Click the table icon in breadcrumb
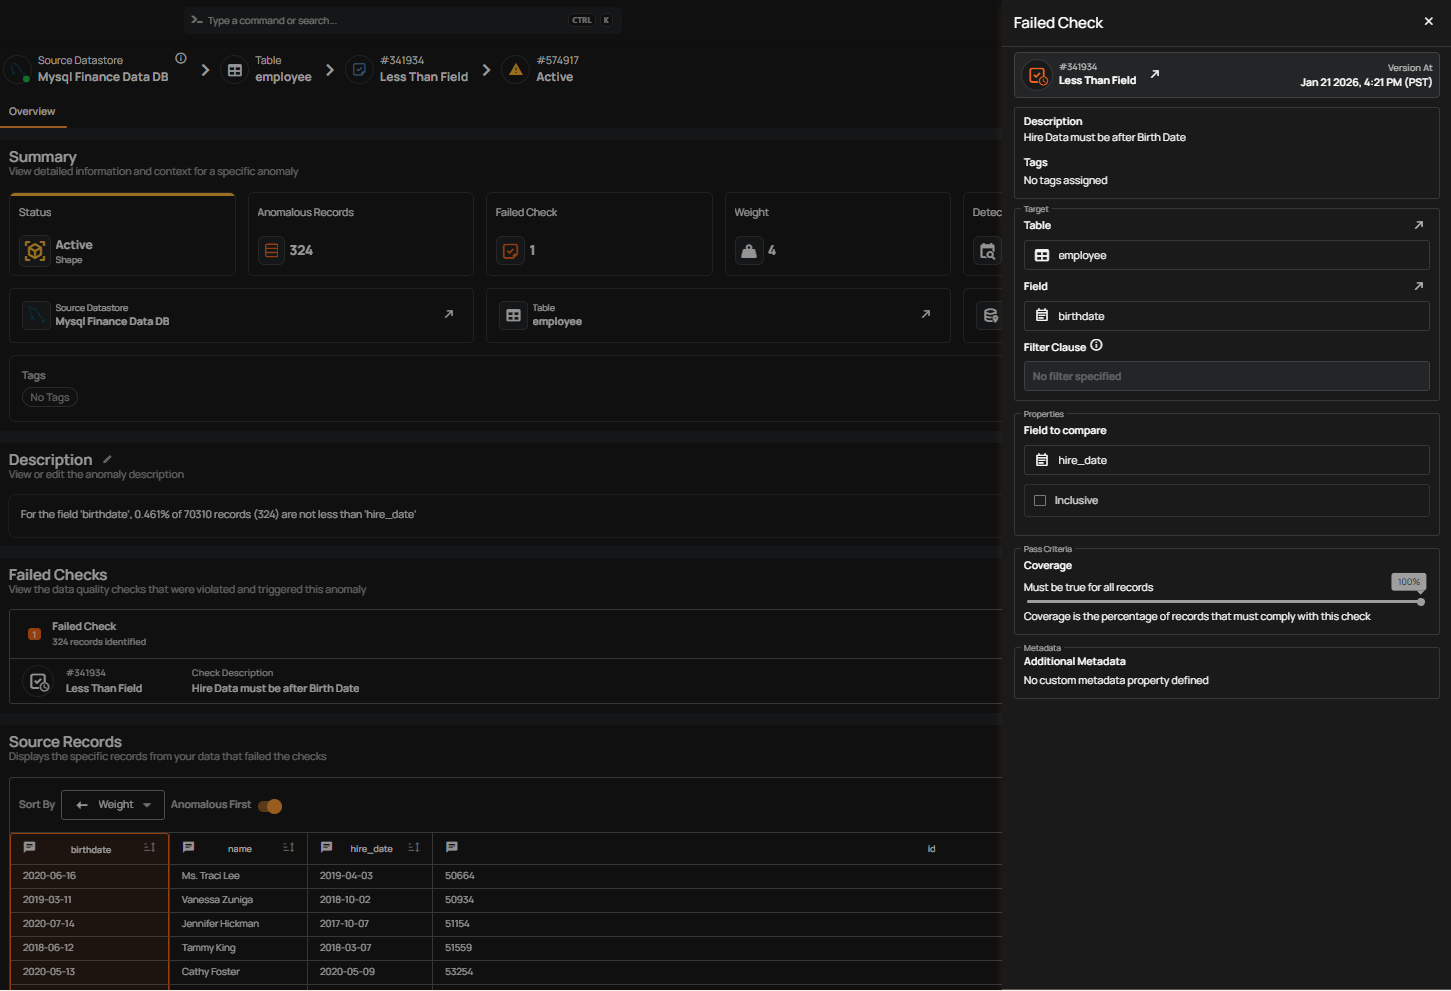 (235, 70)
